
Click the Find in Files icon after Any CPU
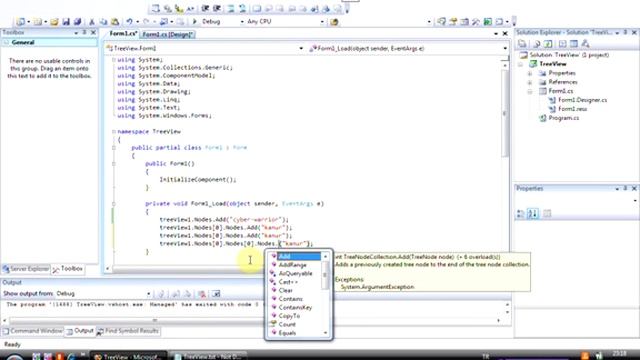coord(334,22)
